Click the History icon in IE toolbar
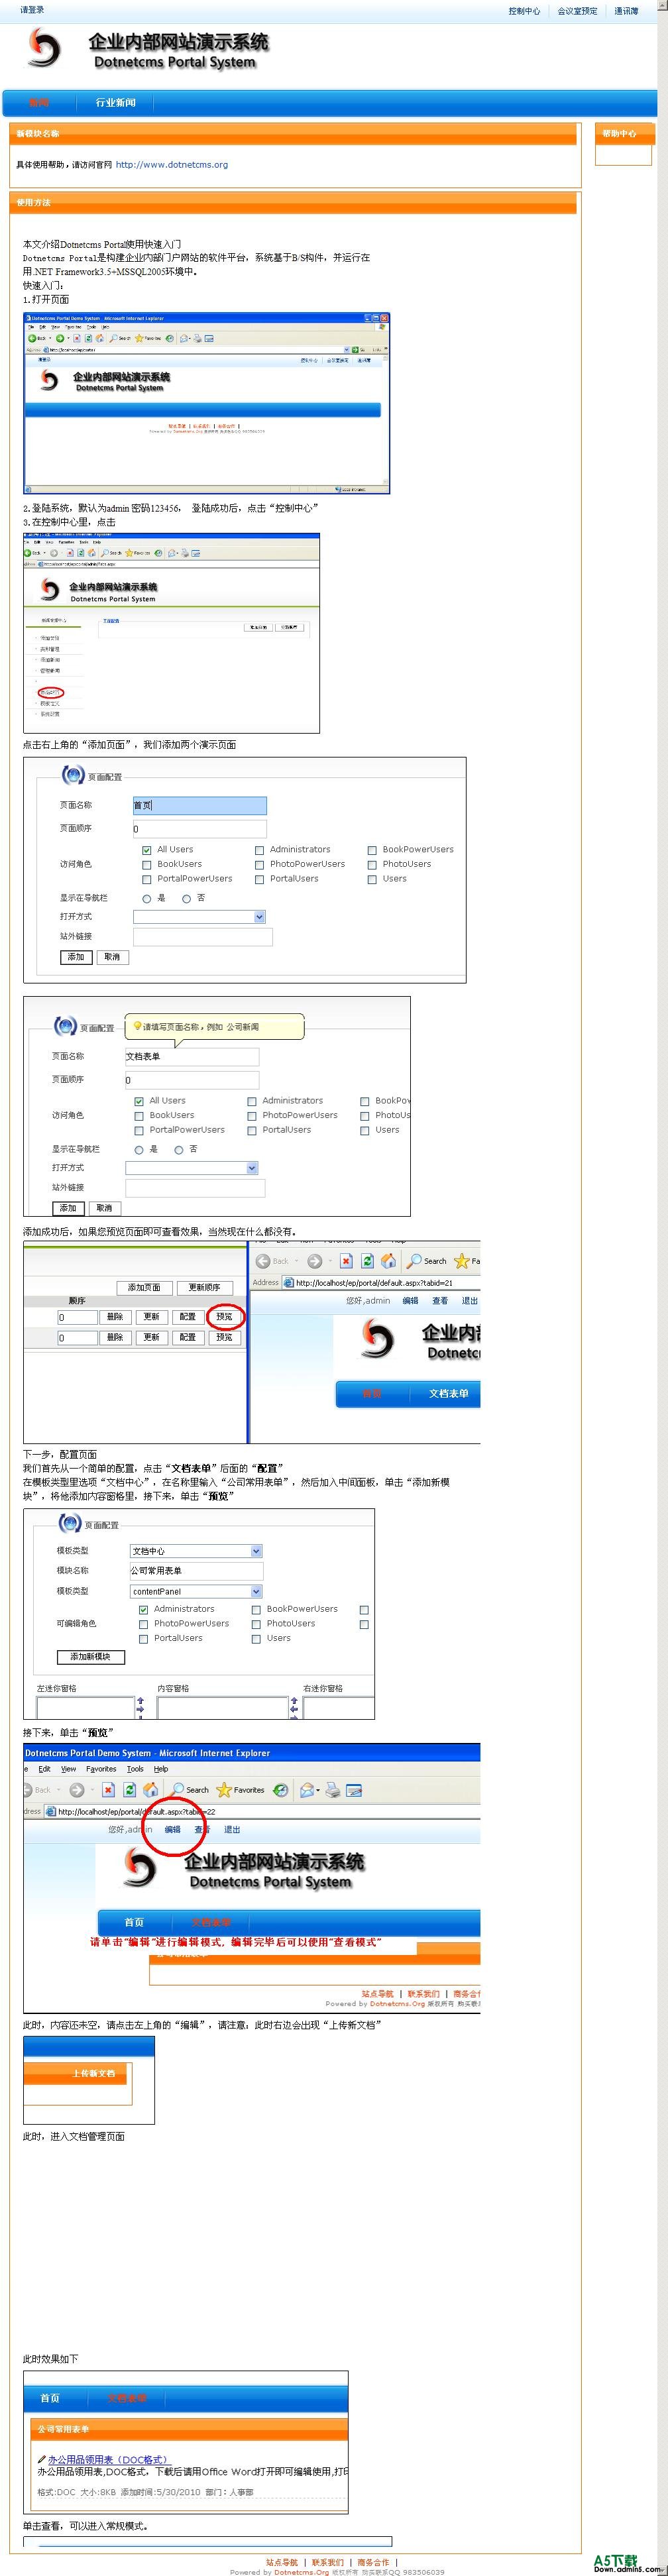Screen dimensions: 668x2576 pos(281,1790)
